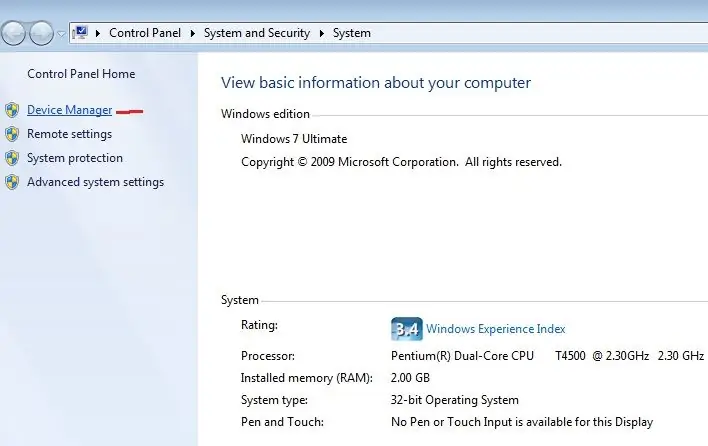The height and width of the screenshot is (446, 708).
Task: Open Windows Experience Index link
Action: coord(496,329)
